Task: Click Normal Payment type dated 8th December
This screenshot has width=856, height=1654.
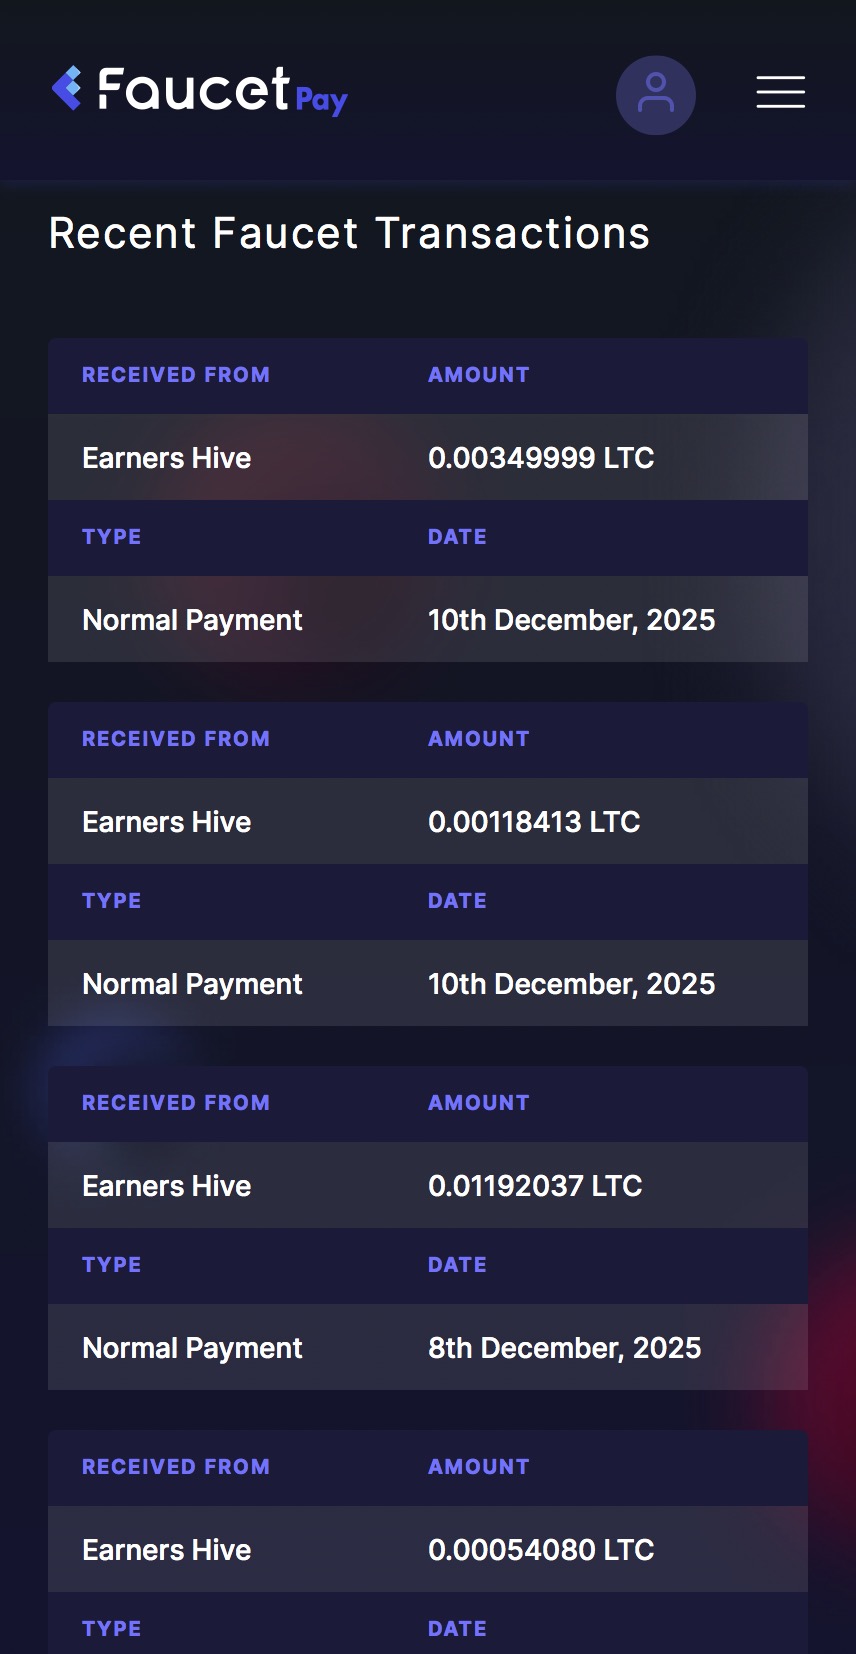Action: [192, 1348]
